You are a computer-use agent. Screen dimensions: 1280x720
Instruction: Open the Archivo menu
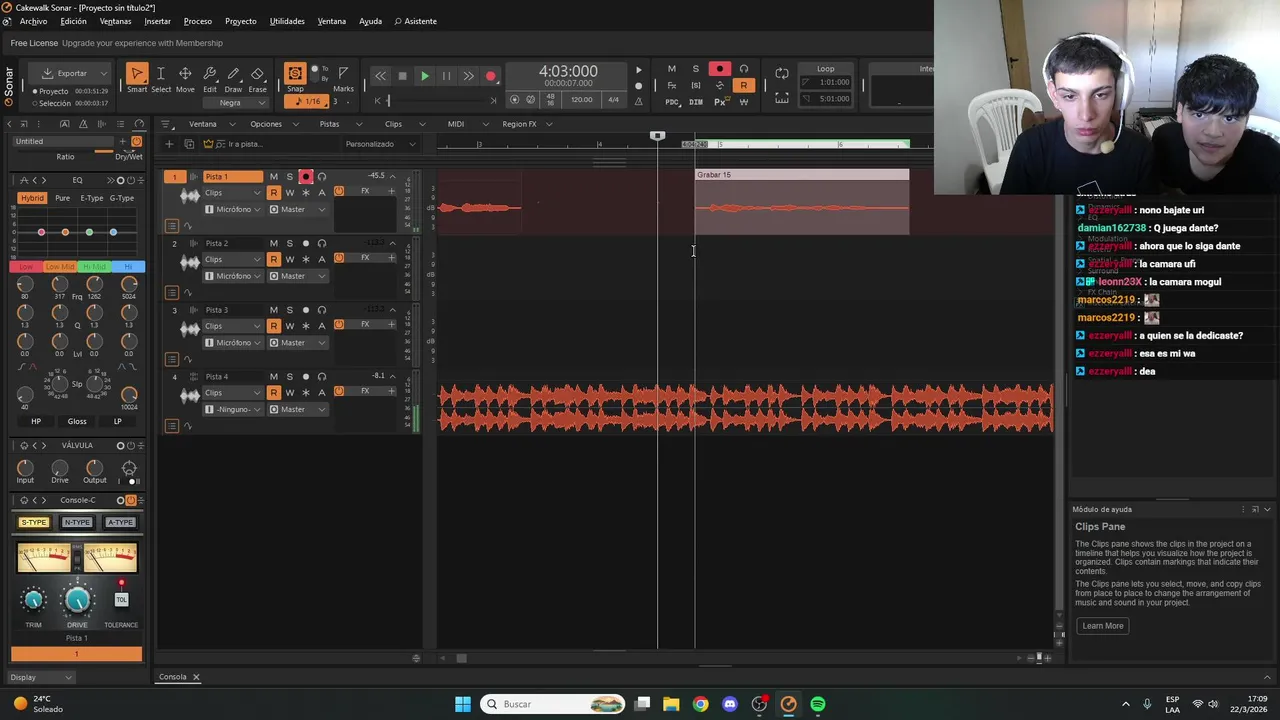pyautogui.click(x=33, y=21)
